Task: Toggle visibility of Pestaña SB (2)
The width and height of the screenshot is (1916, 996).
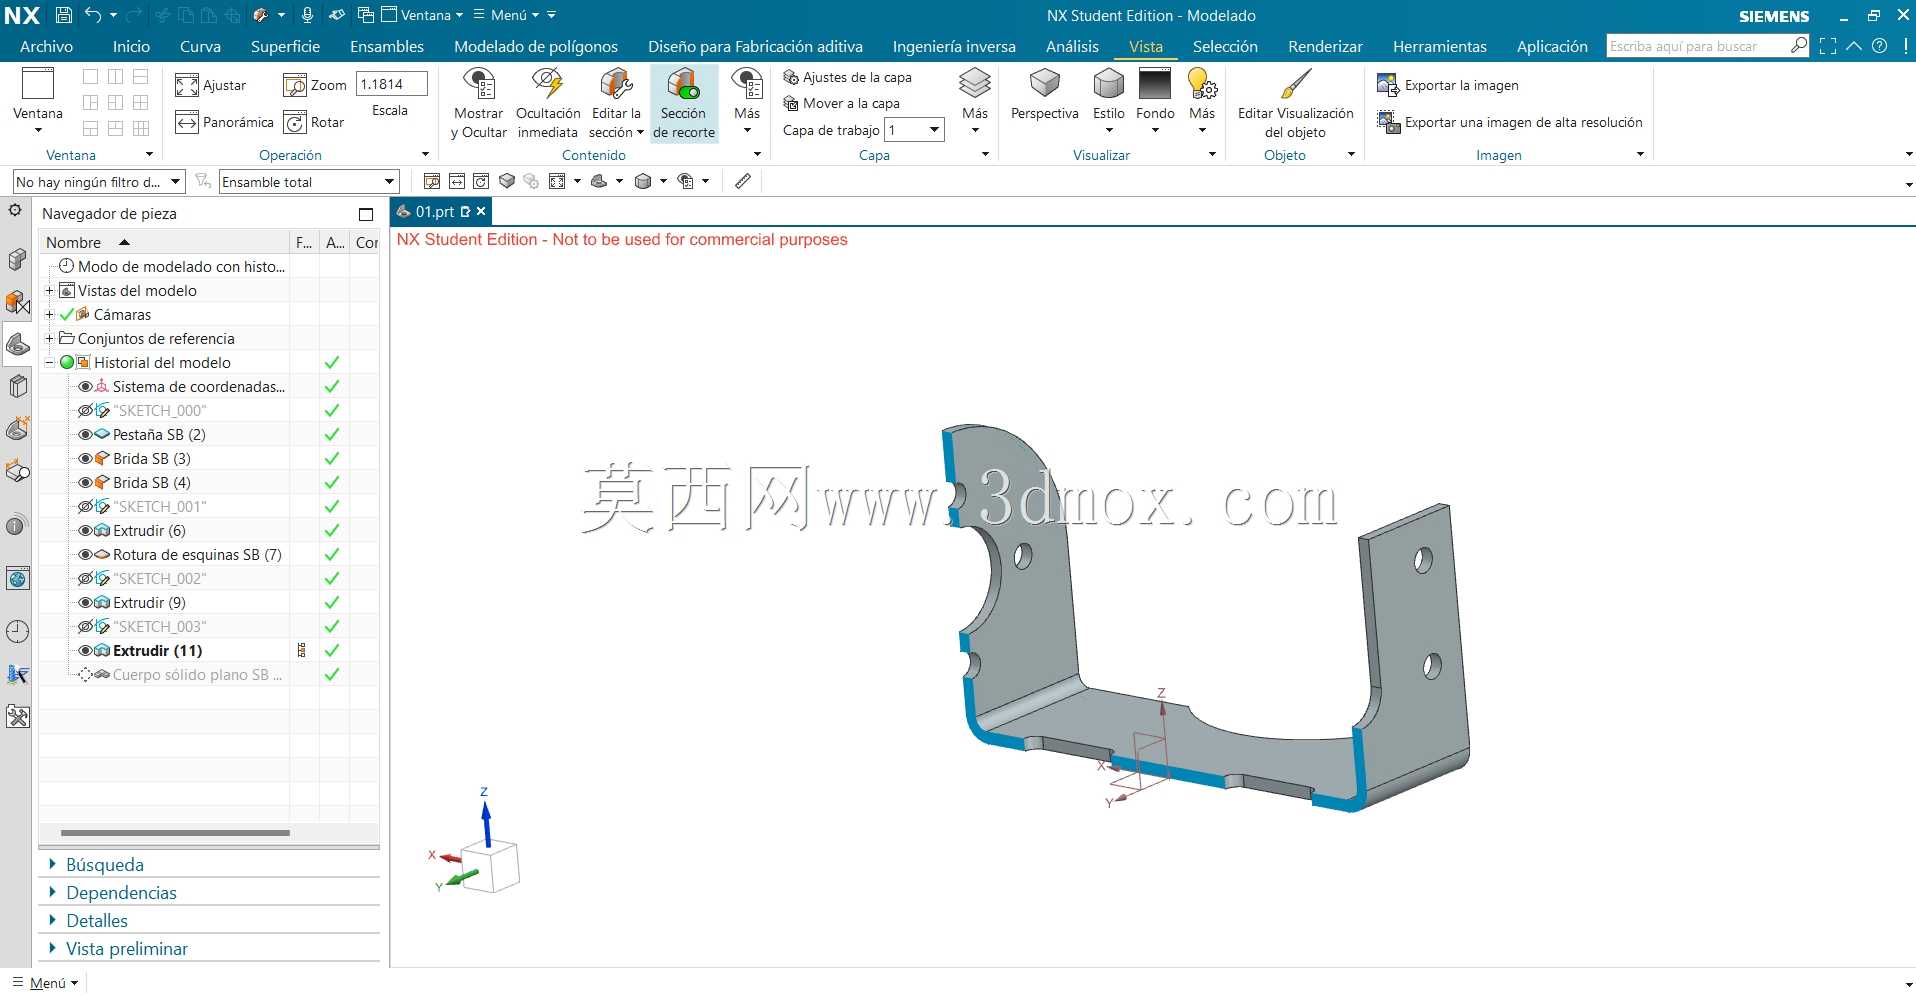Action: coord(85,435)
